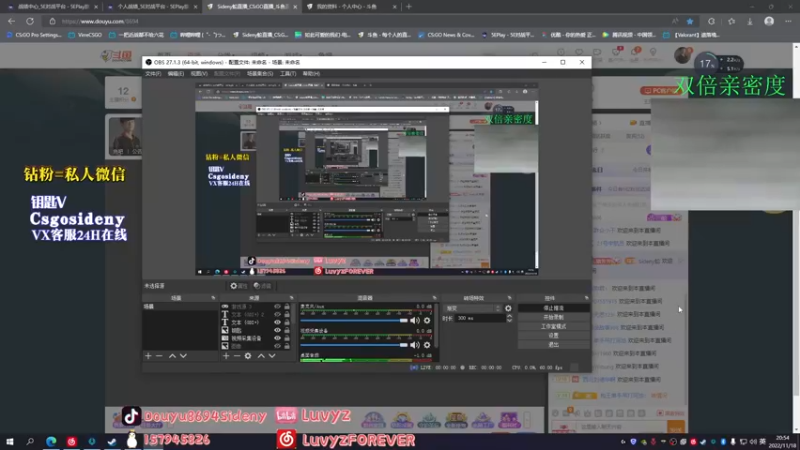Viewport: 800px width, 450px height.
Task: Open a new browser tab
Action: 409,7
